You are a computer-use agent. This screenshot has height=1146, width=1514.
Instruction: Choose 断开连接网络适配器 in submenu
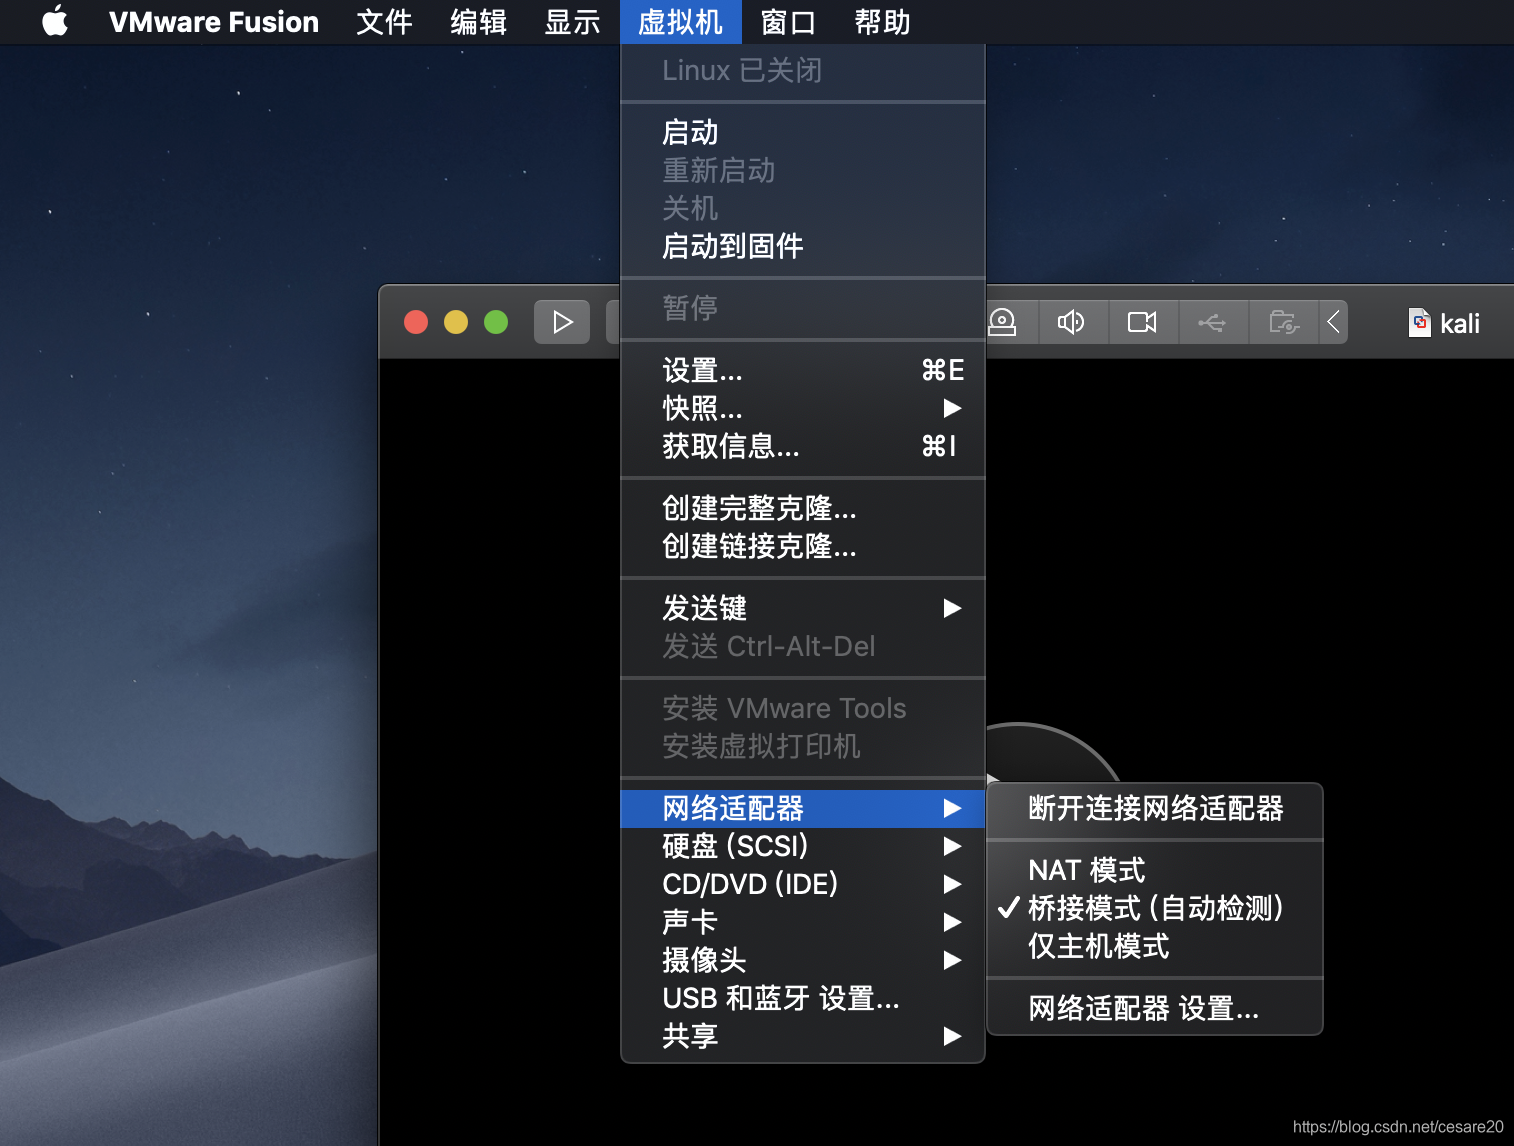(1155, 808)
